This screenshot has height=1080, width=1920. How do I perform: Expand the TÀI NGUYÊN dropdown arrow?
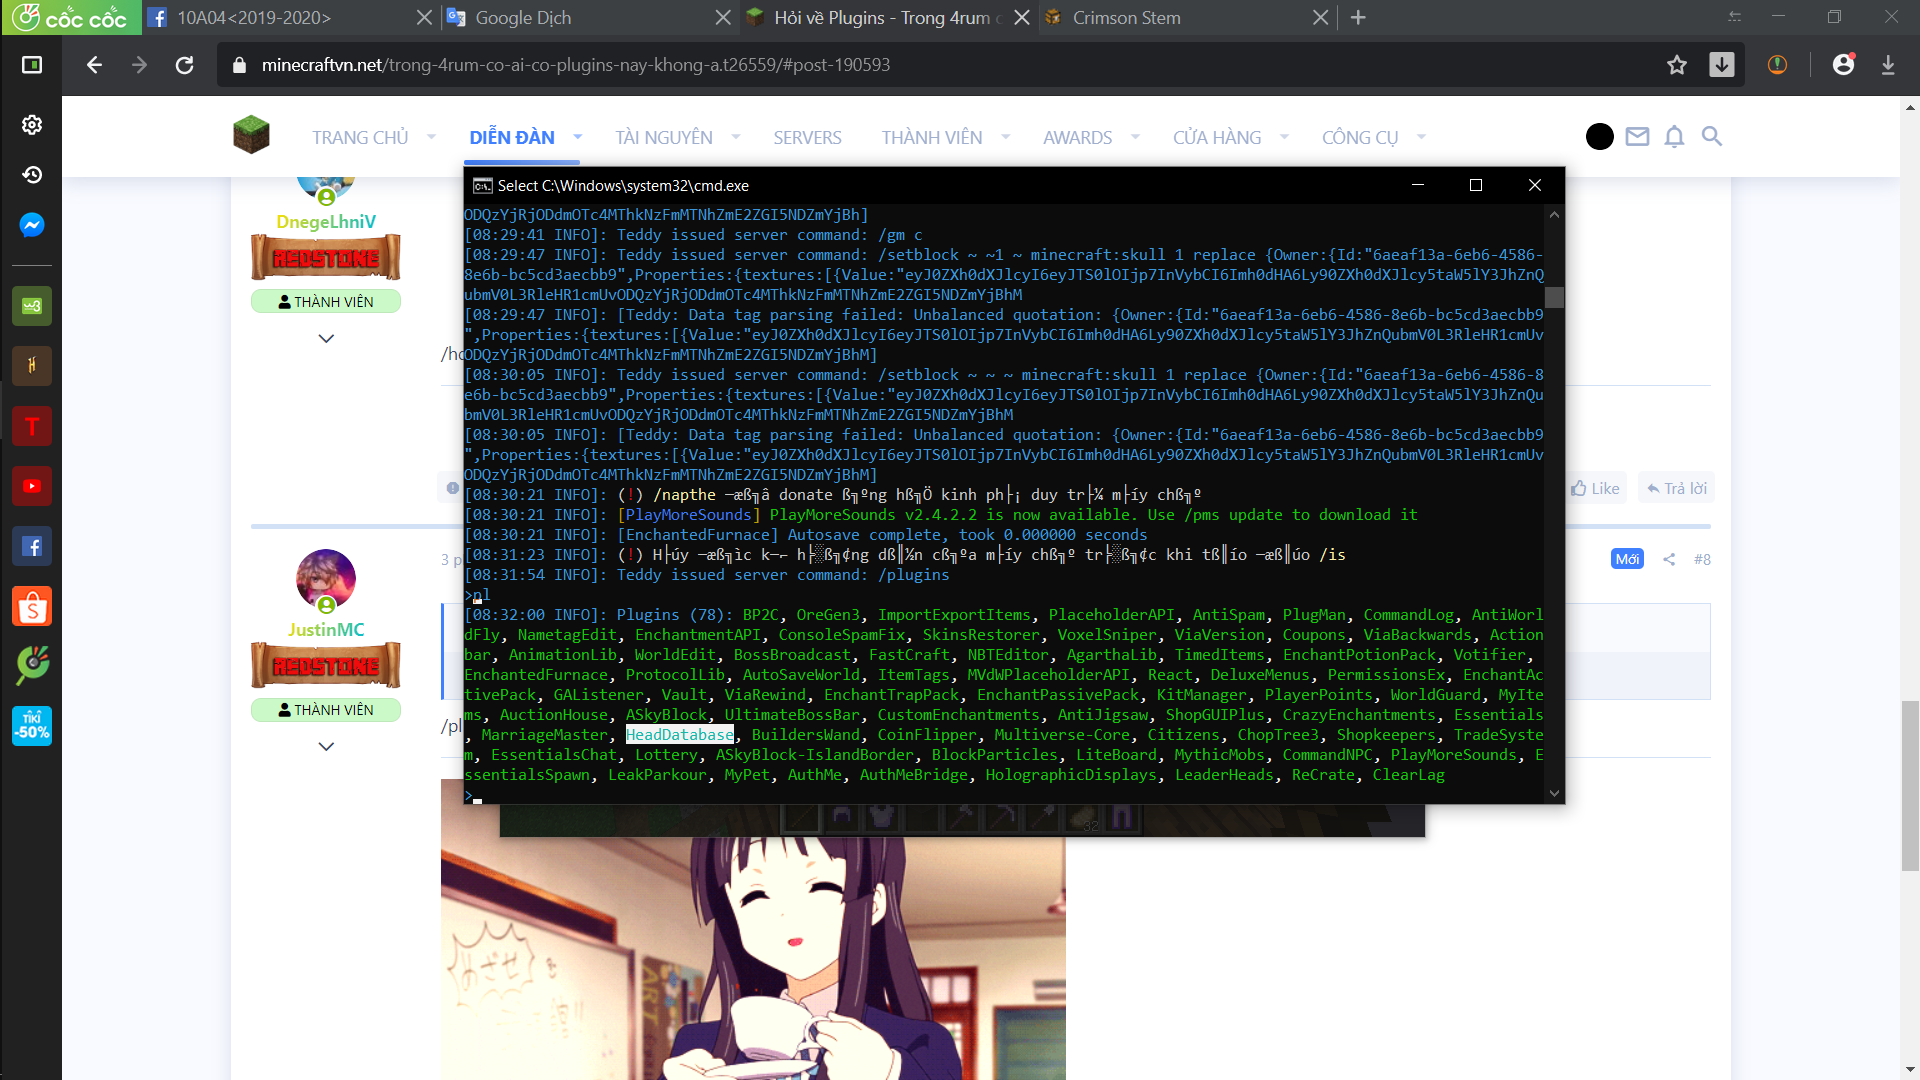[x=736, y=137]
